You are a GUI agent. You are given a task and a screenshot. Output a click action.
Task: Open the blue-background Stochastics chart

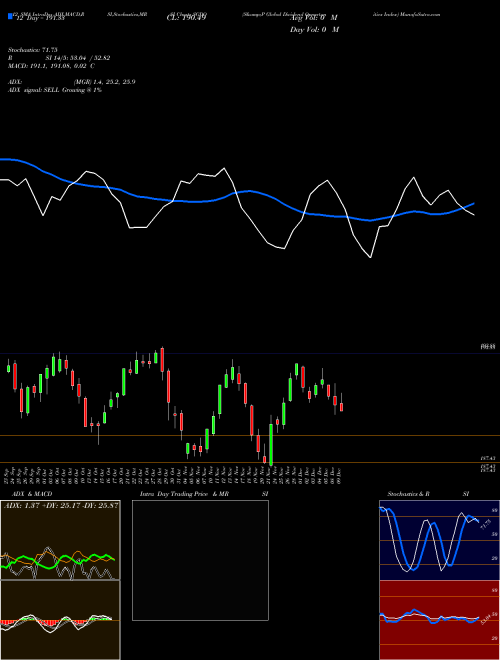[439, 540]
